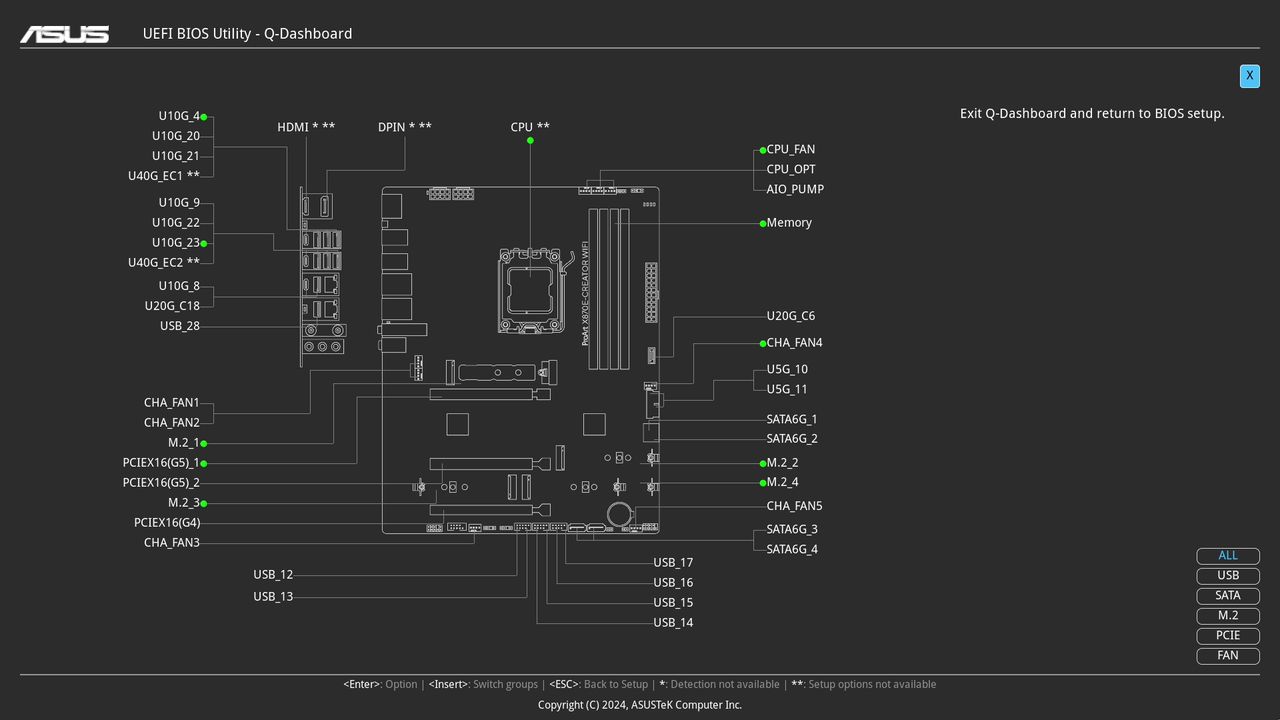Select the USB_17 label
The height and width of the screenshot is (720, 1280).
[x=673, y=563]
